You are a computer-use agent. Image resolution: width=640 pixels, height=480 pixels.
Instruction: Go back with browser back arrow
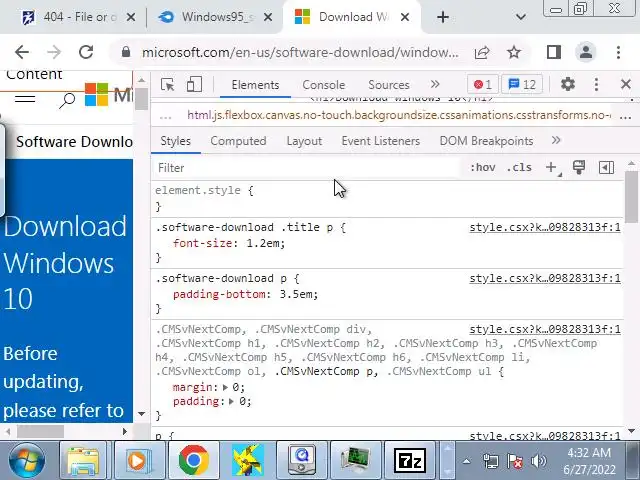[x=22, y=52]
